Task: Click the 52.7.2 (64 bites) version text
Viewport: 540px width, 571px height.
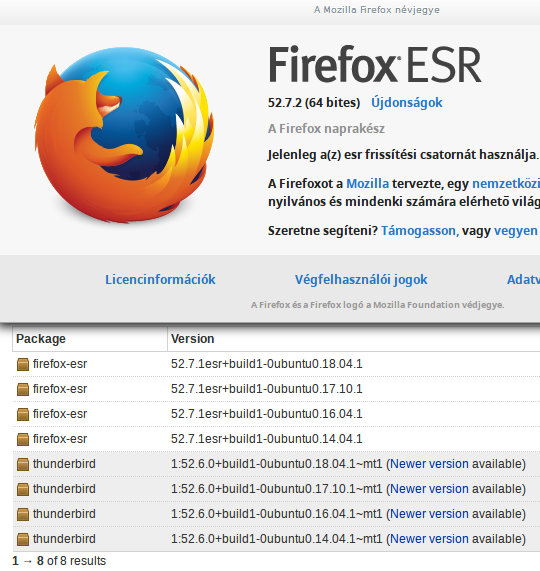Action: pyautogui.click(x=314, y=103)
